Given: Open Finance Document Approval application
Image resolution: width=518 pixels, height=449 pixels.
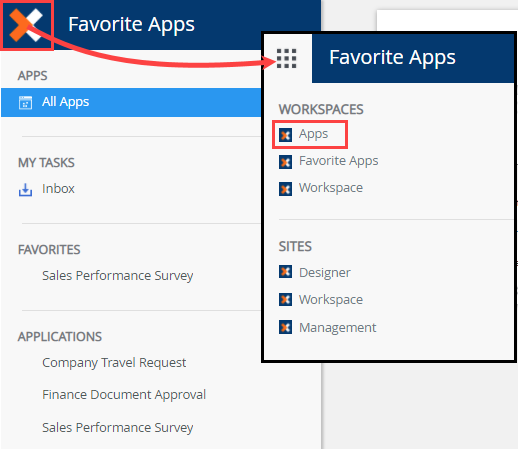Looking at the screenshot, I should (124, 395).
